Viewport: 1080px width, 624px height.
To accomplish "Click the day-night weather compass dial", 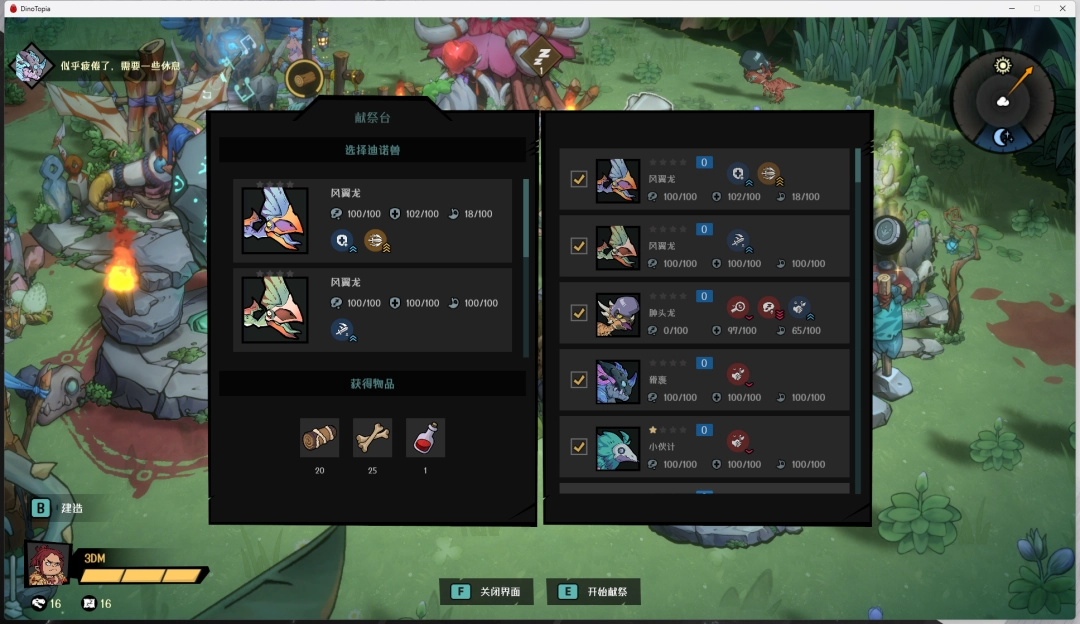I will pos(1003,101).
